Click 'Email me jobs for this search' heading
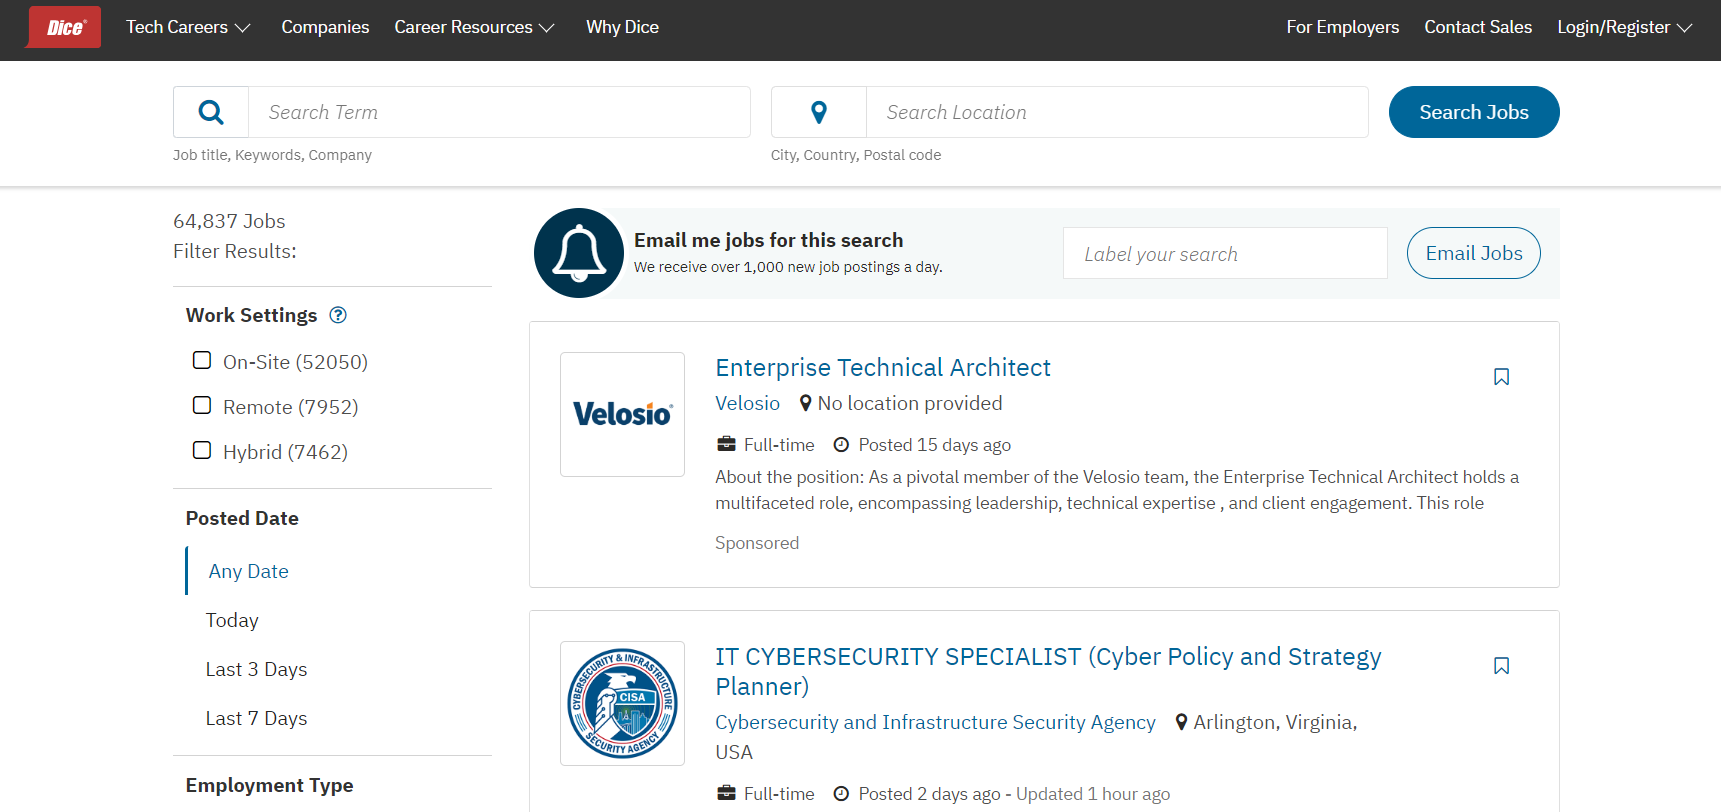This screenshot has height=812, width=1721. tap(768, 240)
